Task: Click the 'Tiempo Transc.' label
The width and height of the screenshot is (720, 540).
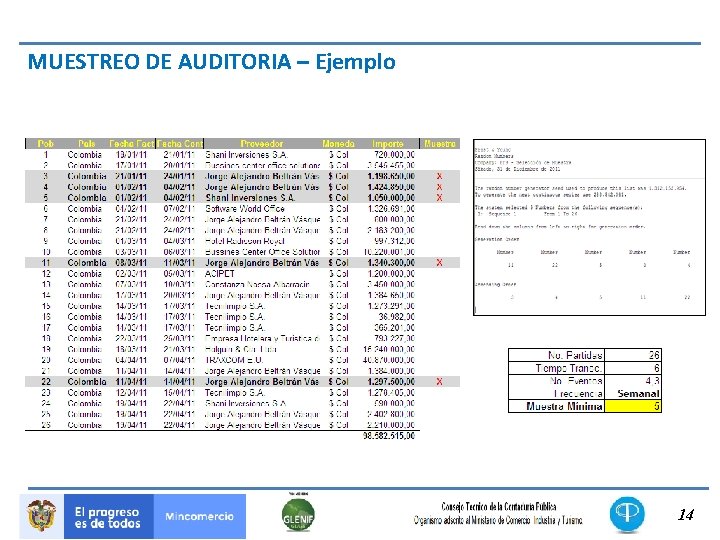Action: [569, 368]
